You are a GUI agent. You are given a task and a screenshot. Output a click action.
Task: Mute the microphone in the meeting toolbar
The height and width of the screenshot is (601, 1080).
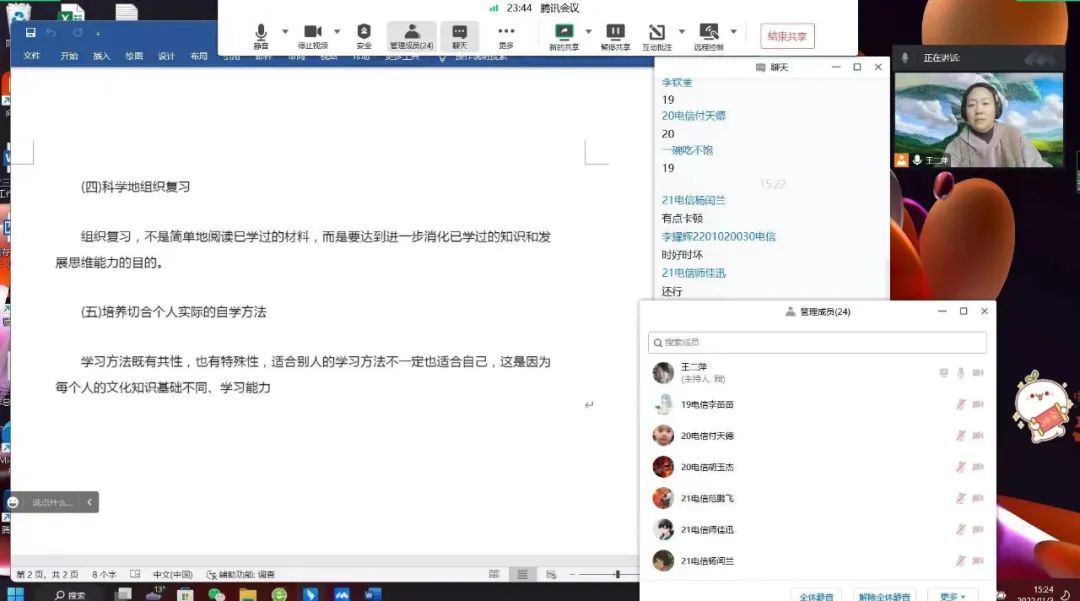[x=261, y=36]
